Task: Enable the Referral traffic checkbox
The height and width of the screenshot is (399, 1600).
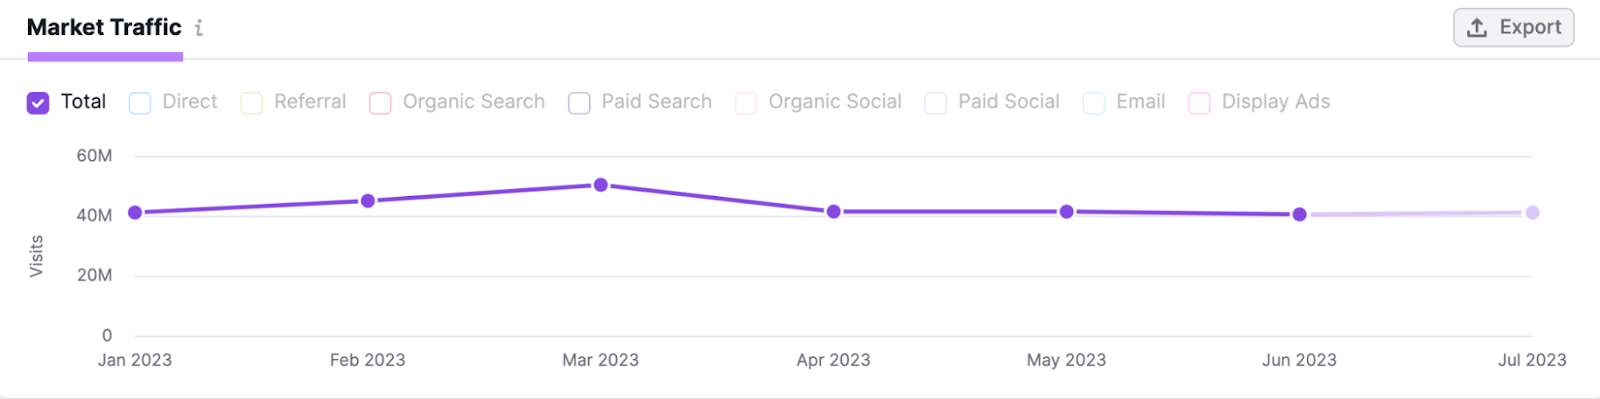Action: pos(252,102)
